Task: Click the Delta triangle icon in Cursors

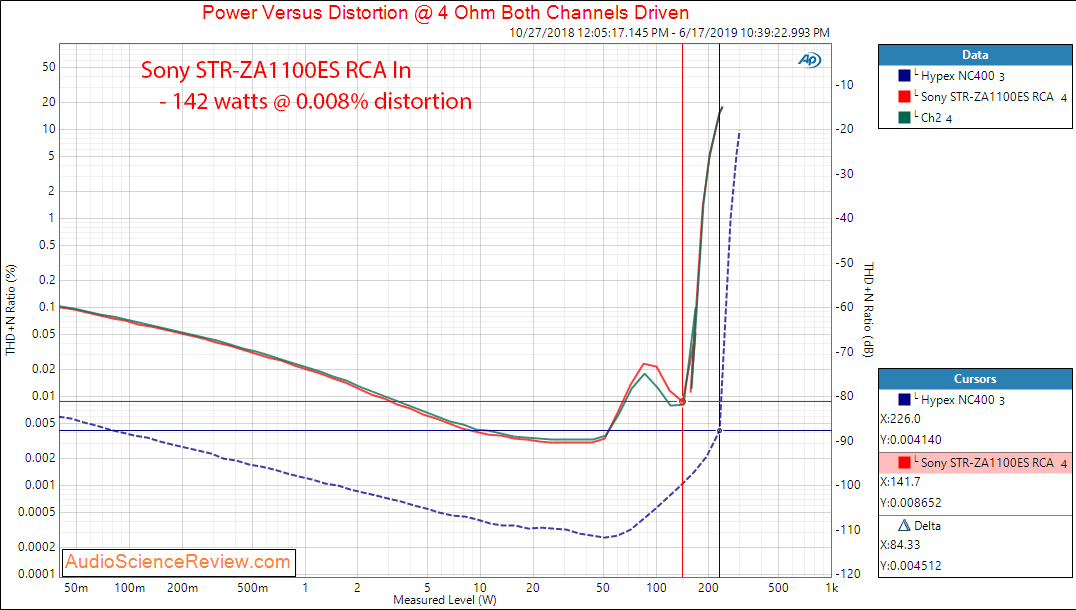Action: [904, 526]
